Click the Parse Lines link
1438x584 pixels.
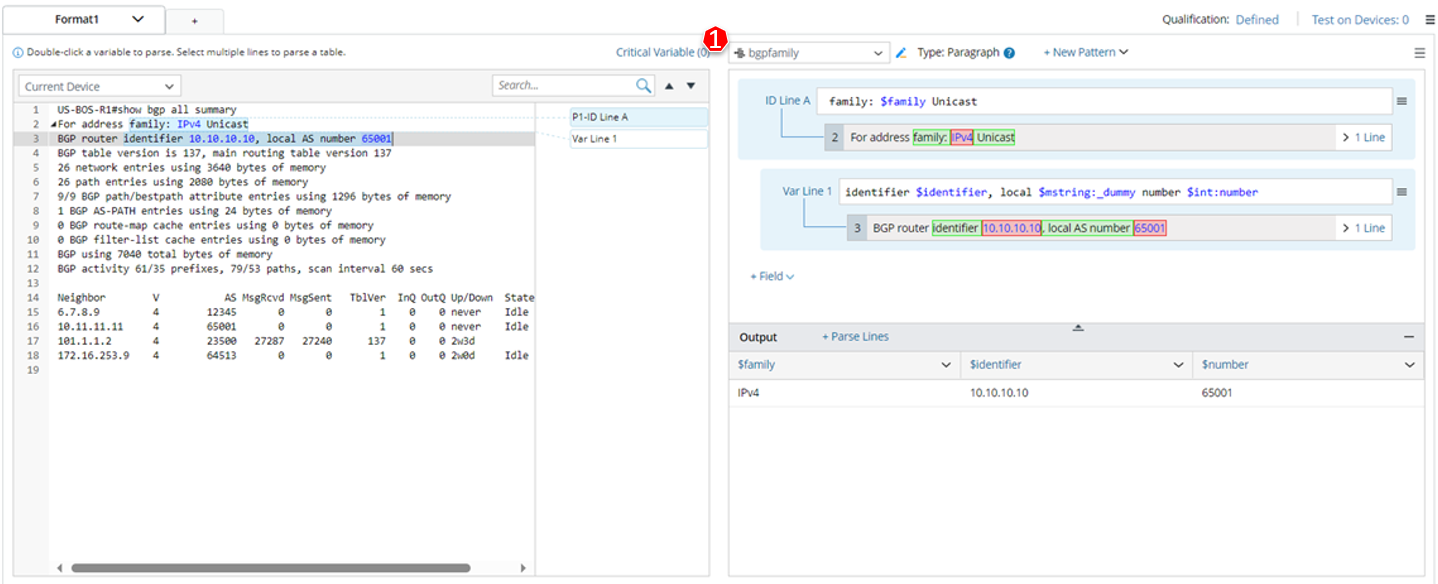(x=855, y=337)
